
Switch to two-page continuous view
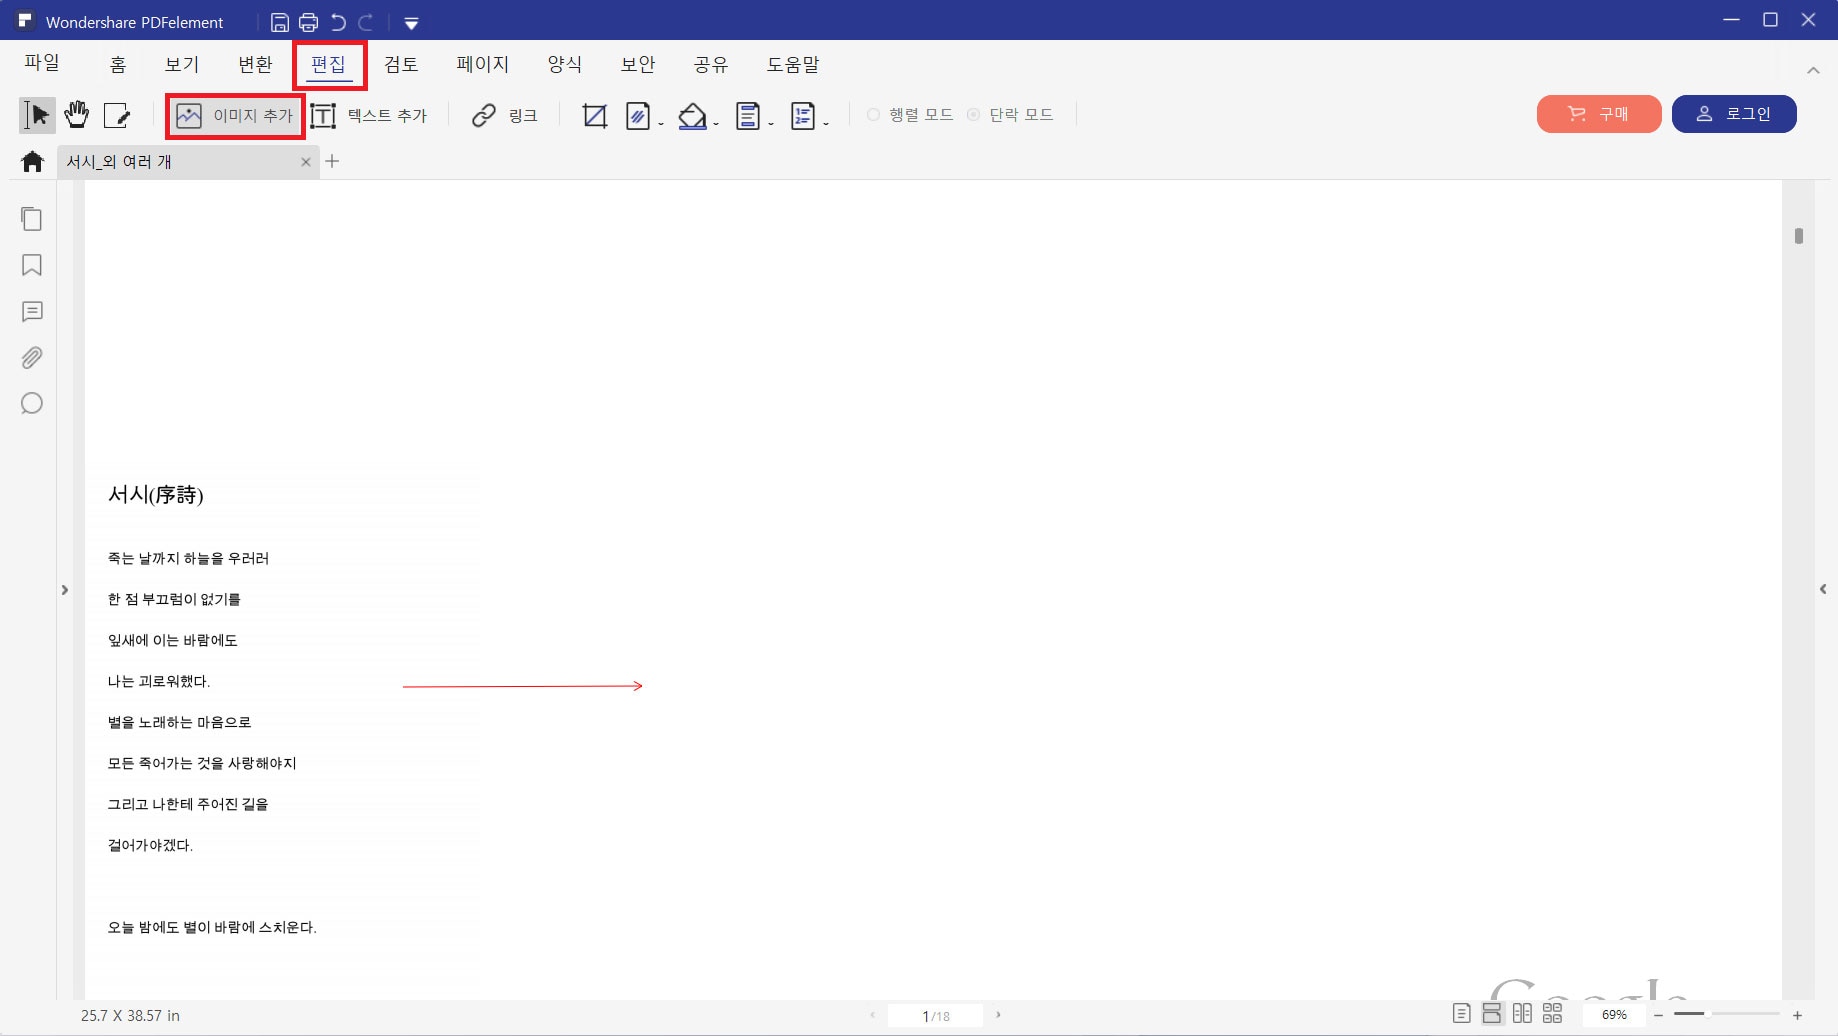[1552, 1014]
